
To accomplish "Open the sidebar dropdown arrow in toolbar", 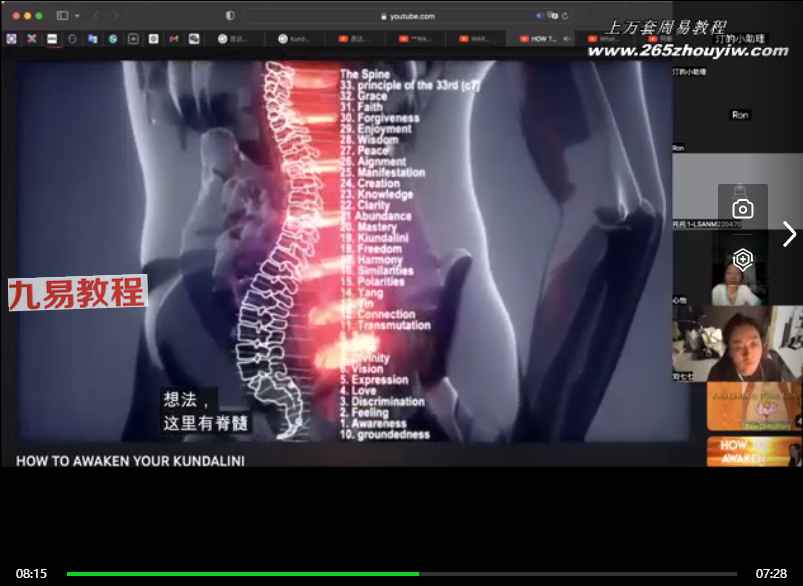I will 76,16.
